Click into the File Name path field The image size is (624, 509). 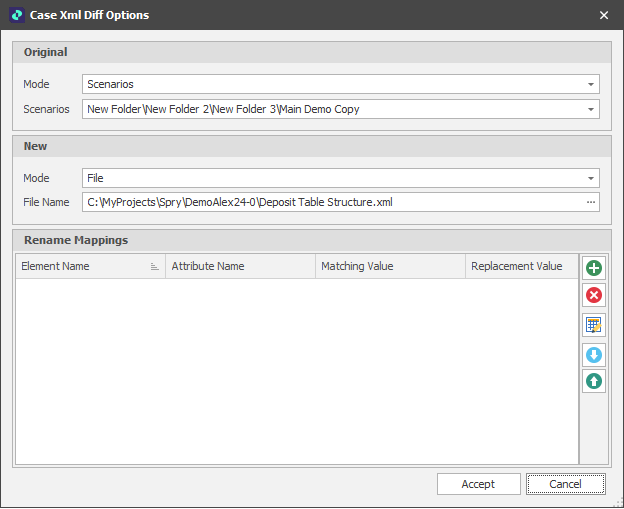[330, 202]
